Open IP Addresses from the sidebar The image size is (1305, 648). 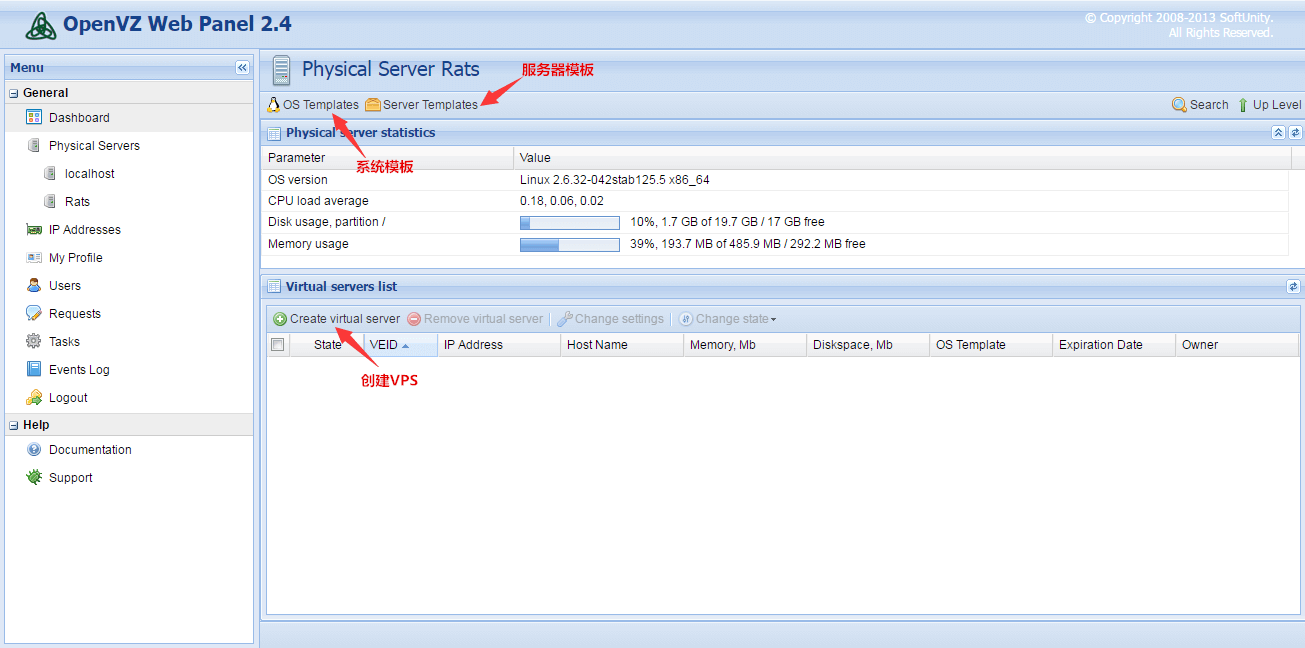84,230
